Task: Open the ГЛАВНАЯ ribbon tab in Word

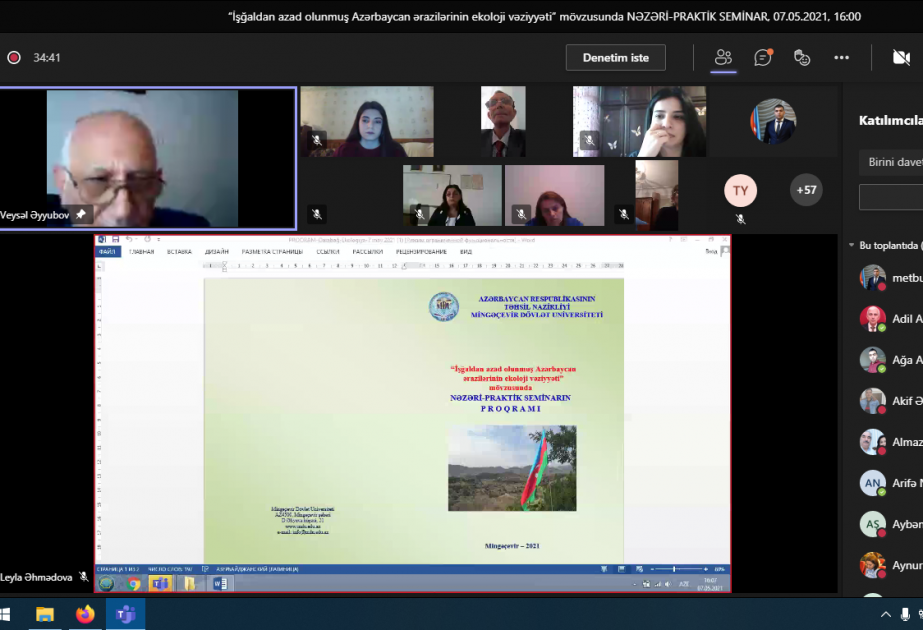Action: pyautogui.click(x=141, y=251)
